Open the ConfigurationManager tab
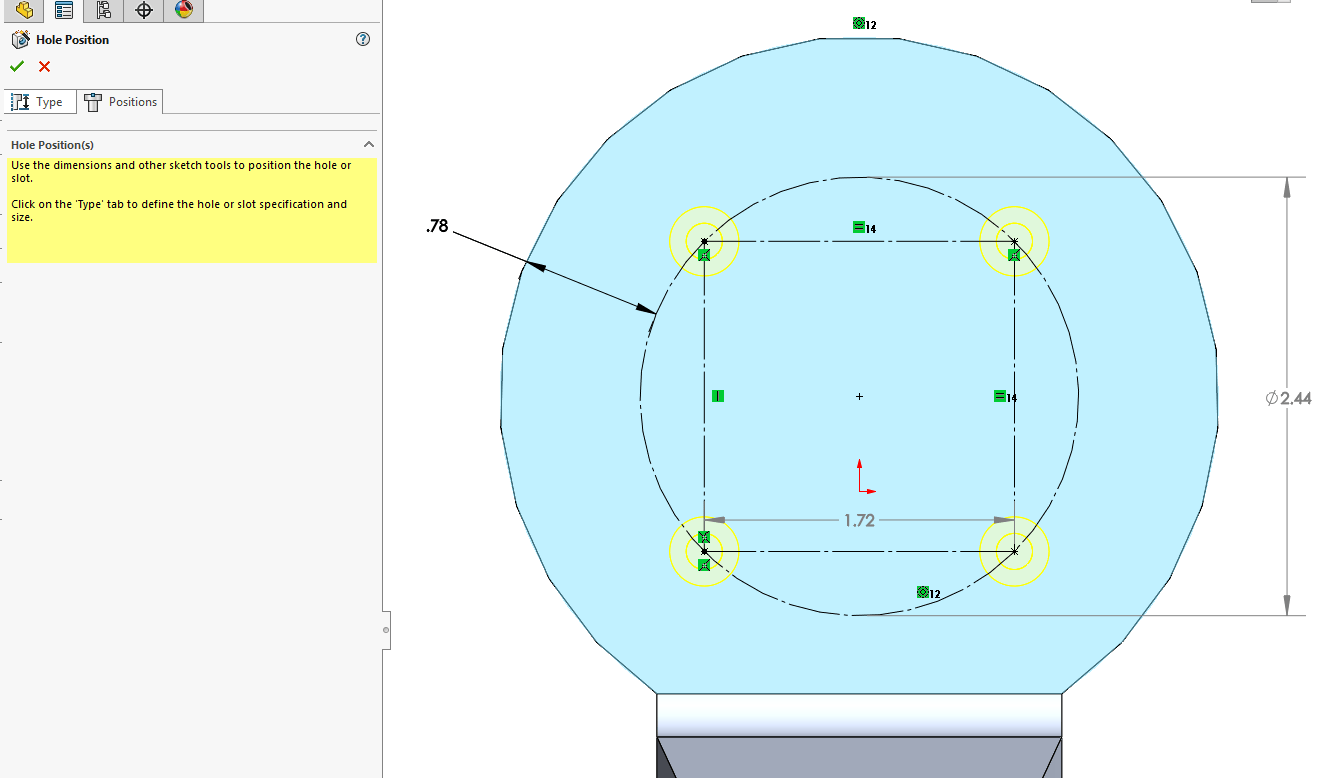1333x778 pixels. coord(103,11)
